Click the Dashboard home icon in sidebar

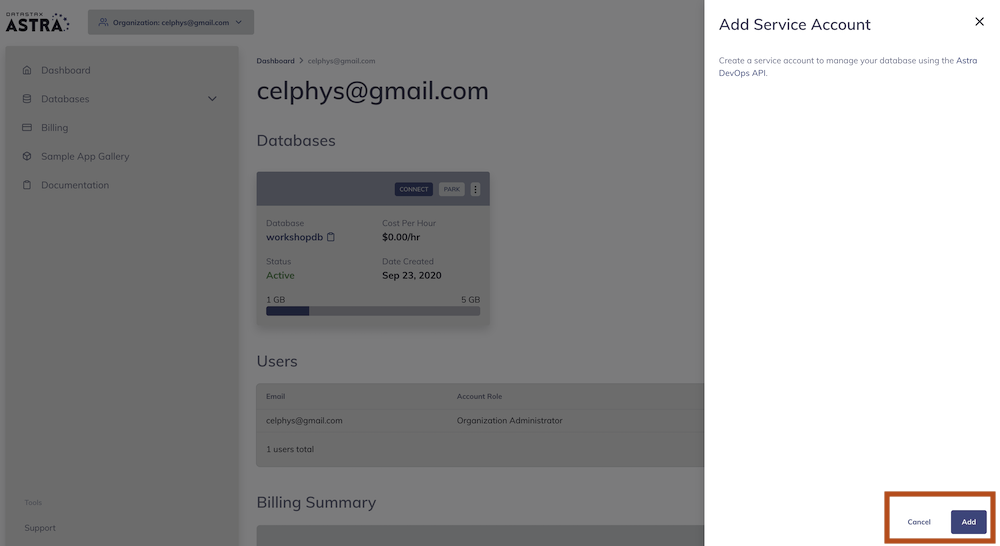27,71
